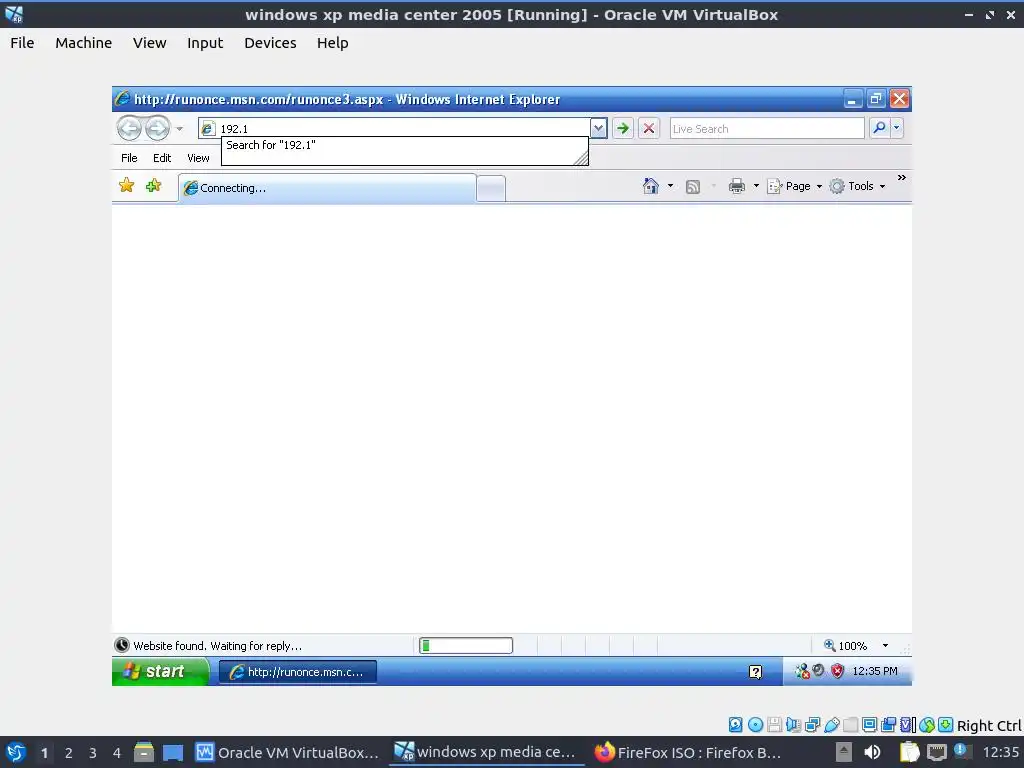Open the host application menu launcher
Screen dimensions: 1024x768
[x=16, y=752]
